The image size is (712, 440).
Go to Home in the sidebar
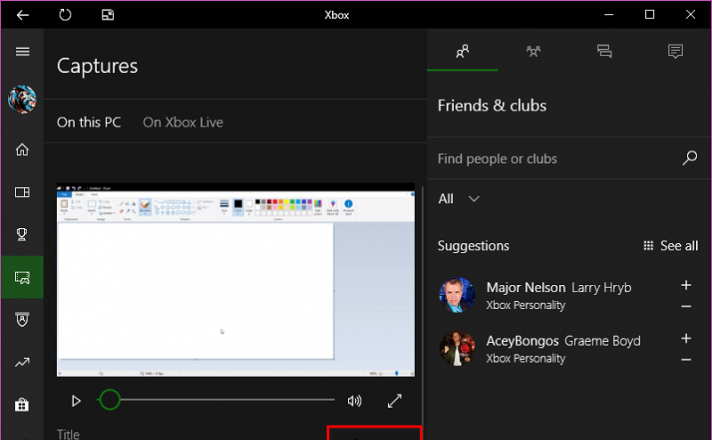point(22,149)
